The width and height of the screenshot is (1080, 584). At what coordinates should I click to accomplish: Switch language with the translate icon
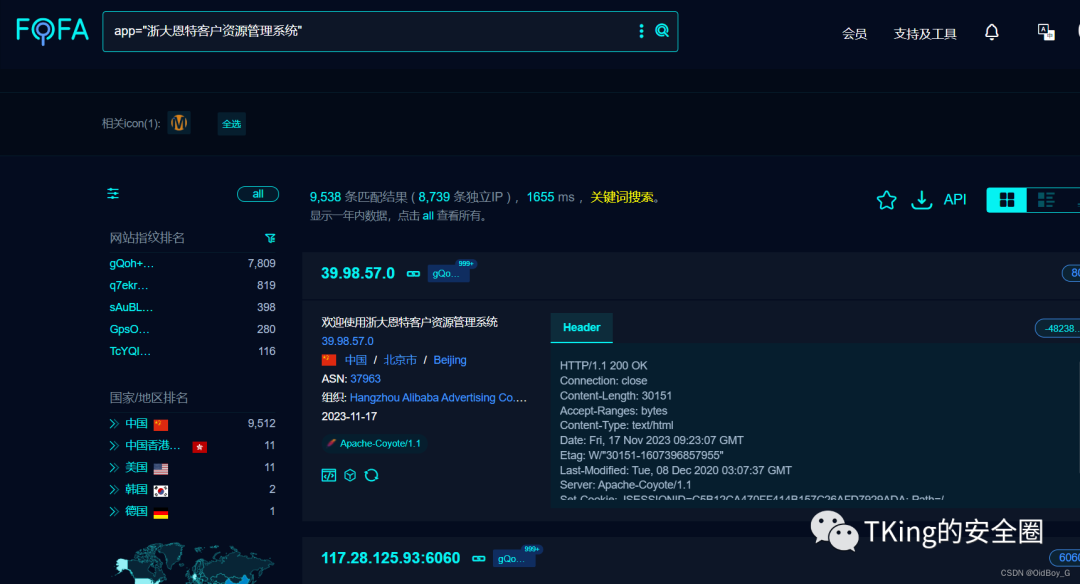1046,32
